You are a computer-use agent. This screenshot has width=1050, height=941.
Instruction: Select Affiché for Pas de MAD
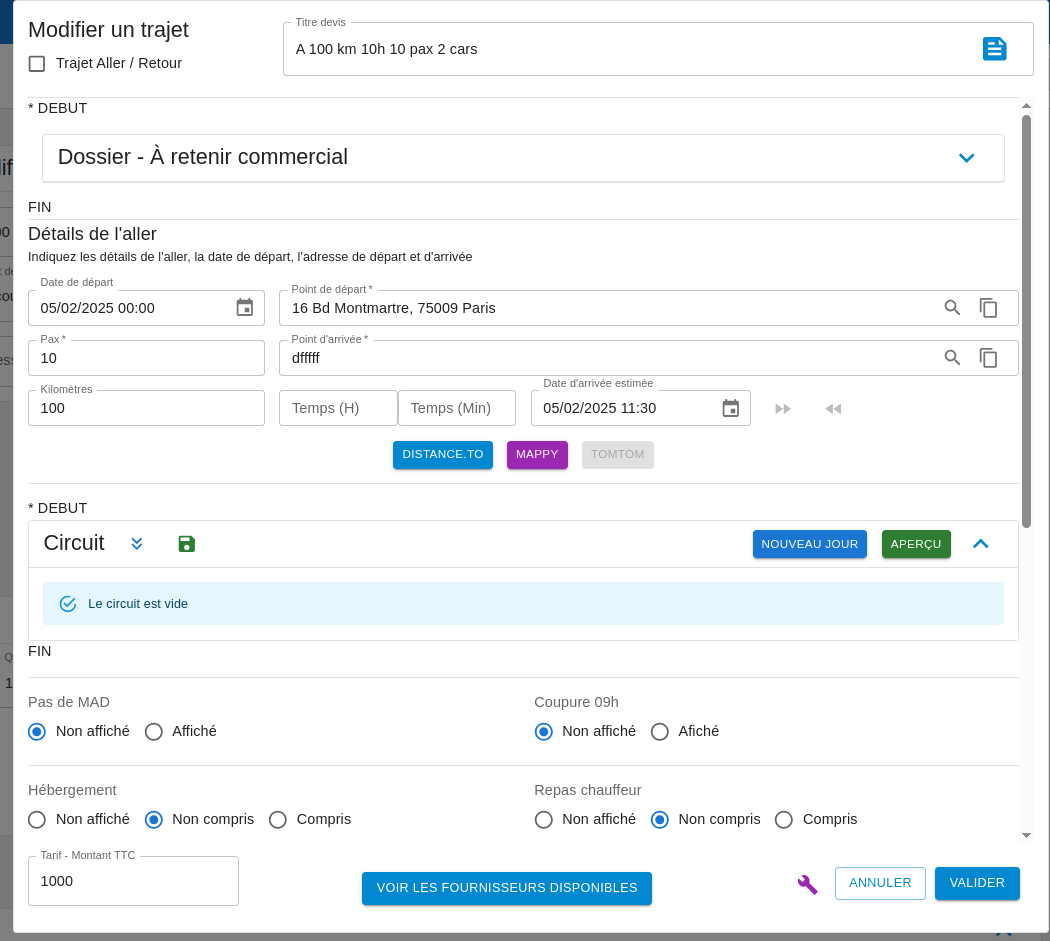tap(154, 732)
